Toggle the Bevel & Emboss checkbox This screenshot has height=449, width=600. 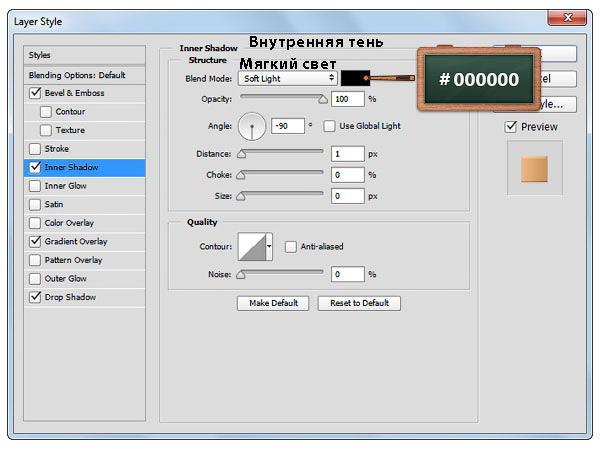pyautogui.click(x=35, y=93)
